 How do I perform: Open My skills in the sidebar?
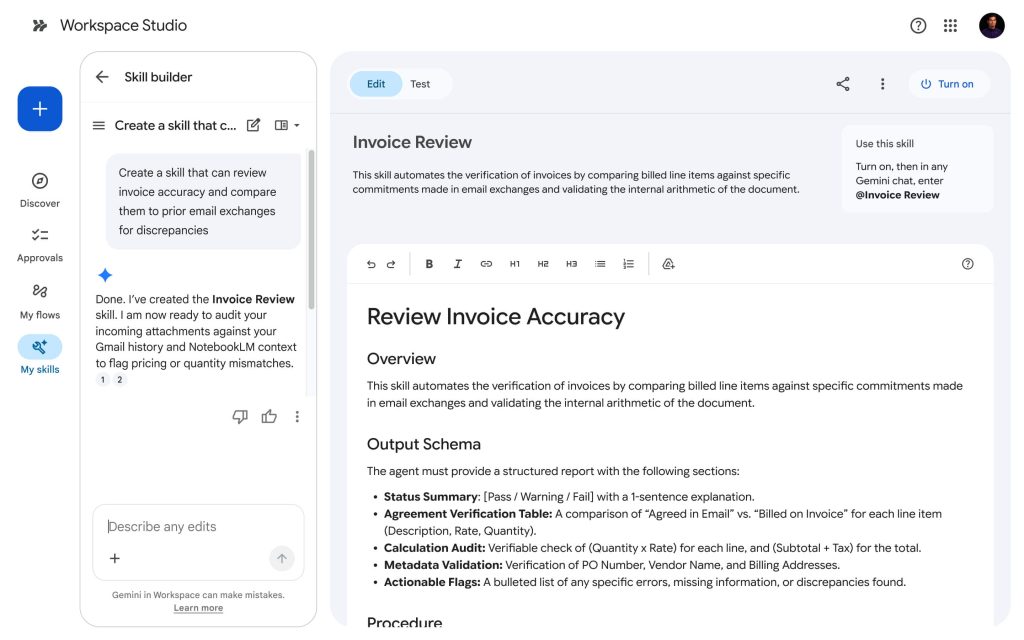(39, 353)
